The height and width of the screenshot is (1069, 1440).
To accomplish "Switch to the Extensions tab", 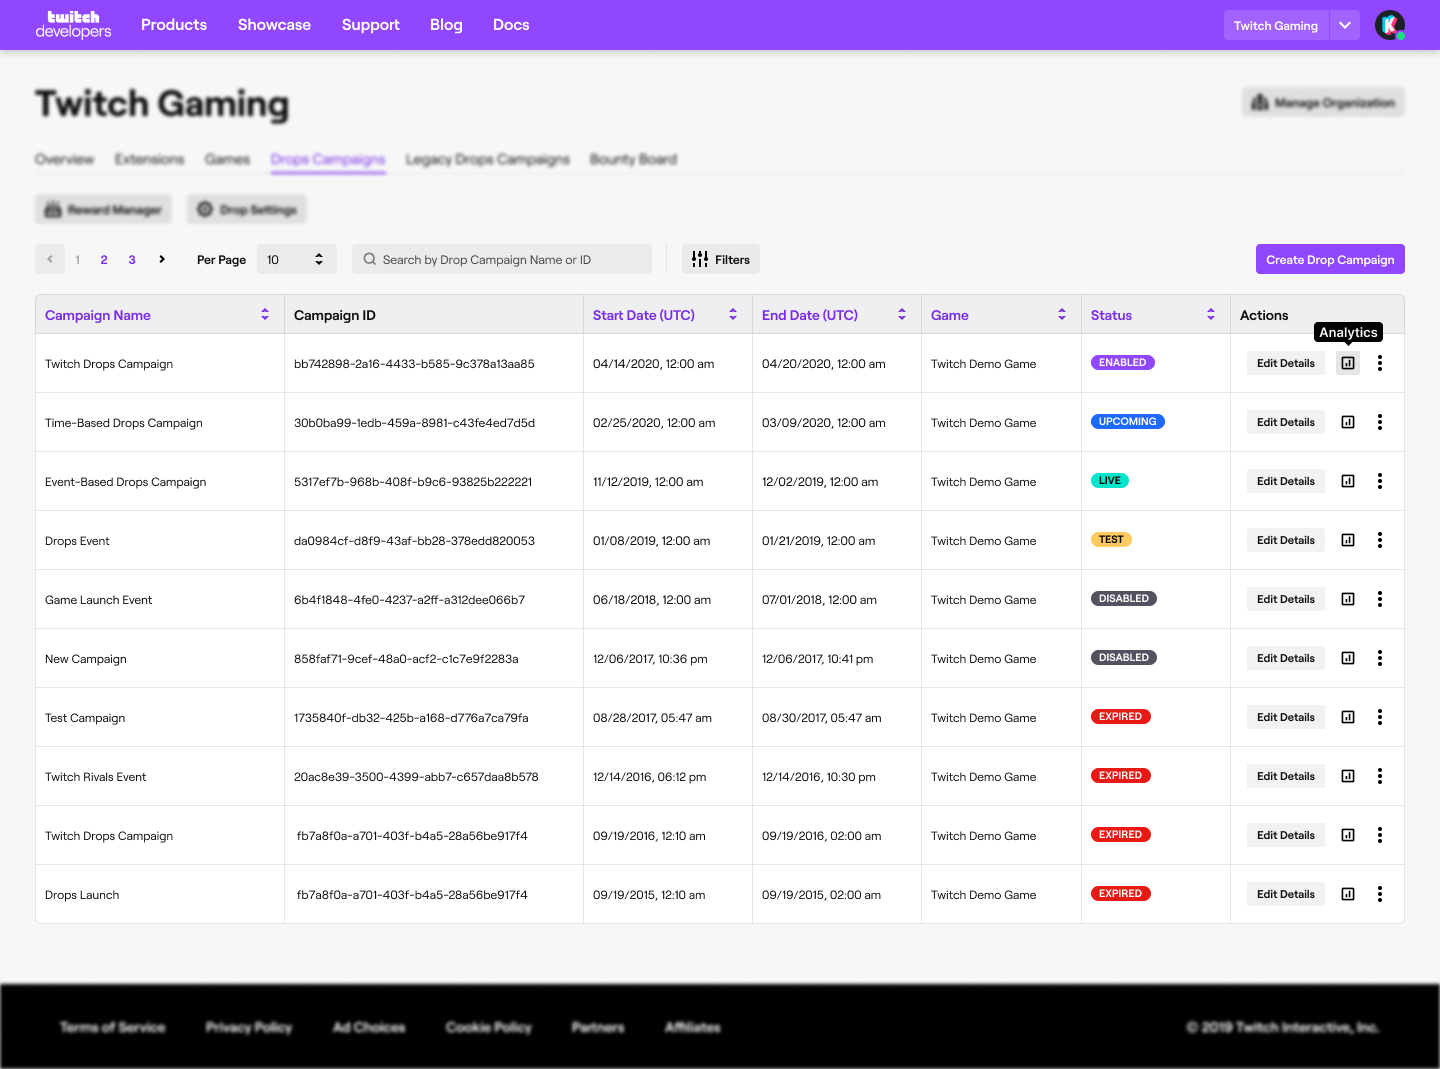I will tap(149, 159).
